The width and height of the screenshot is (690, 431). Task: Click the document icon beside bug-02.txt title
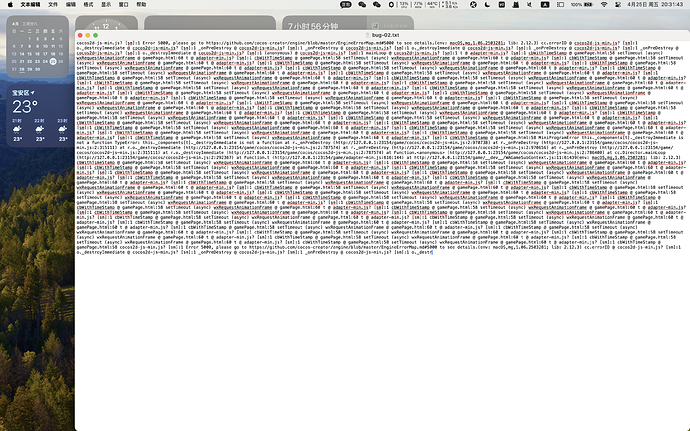368,35
